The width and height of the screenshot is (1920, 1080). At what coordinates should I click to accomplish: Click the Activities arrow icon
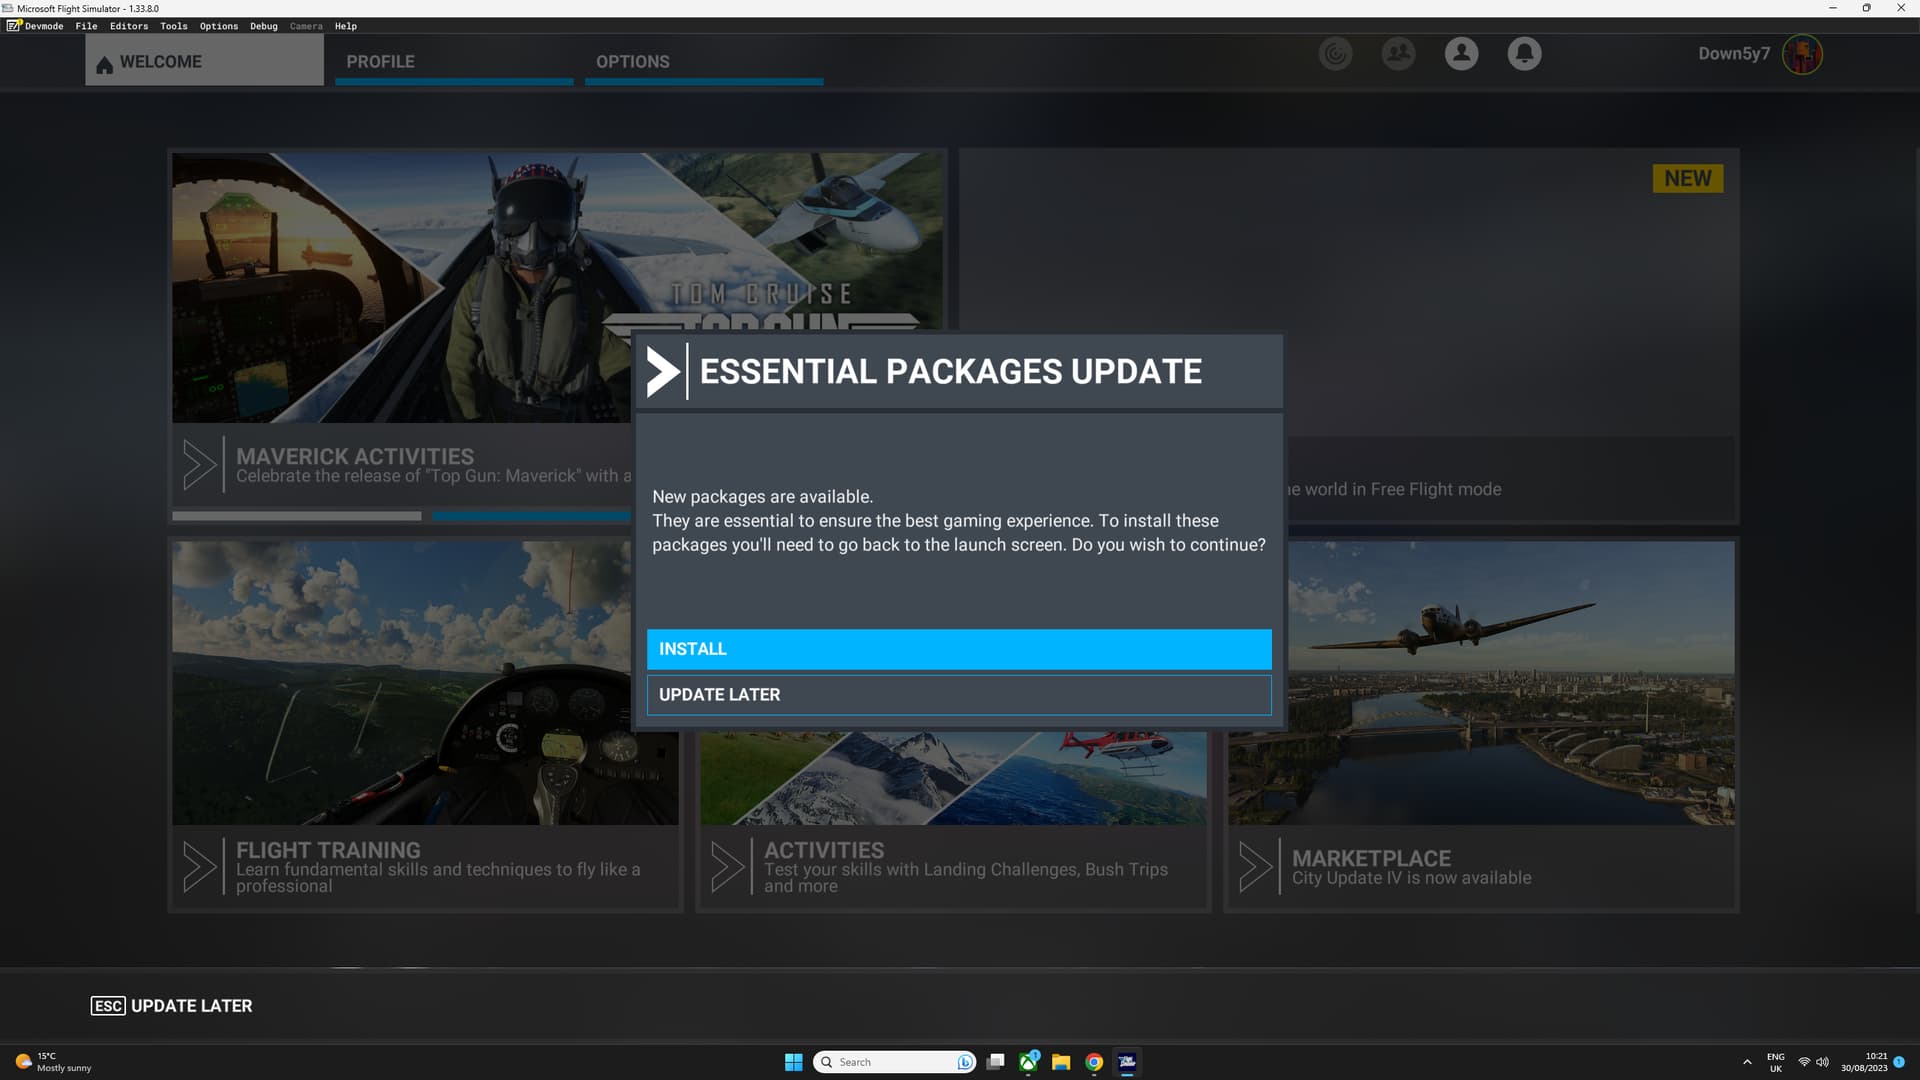(x=727, y=866)
